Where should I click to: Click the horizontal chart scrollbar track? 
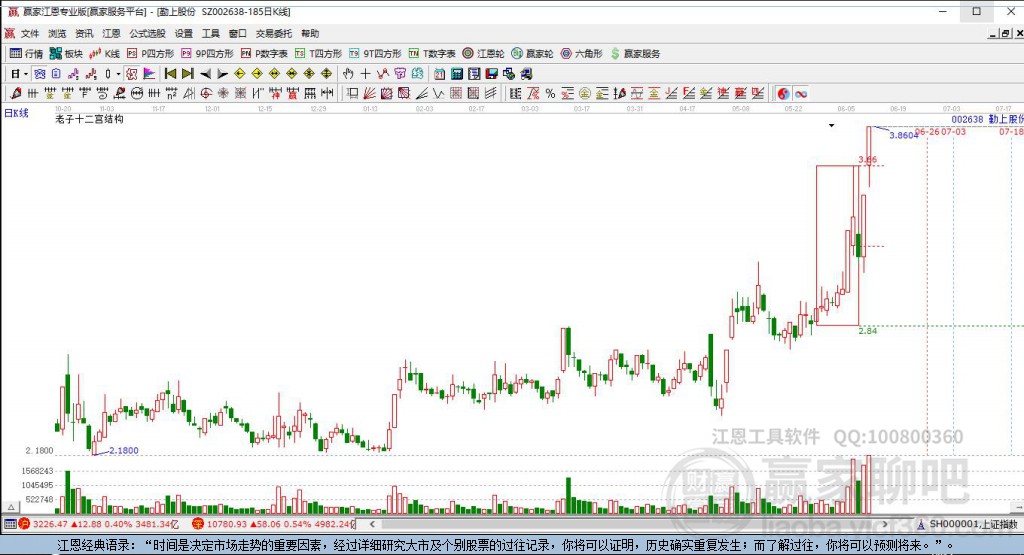coord(627,524)
